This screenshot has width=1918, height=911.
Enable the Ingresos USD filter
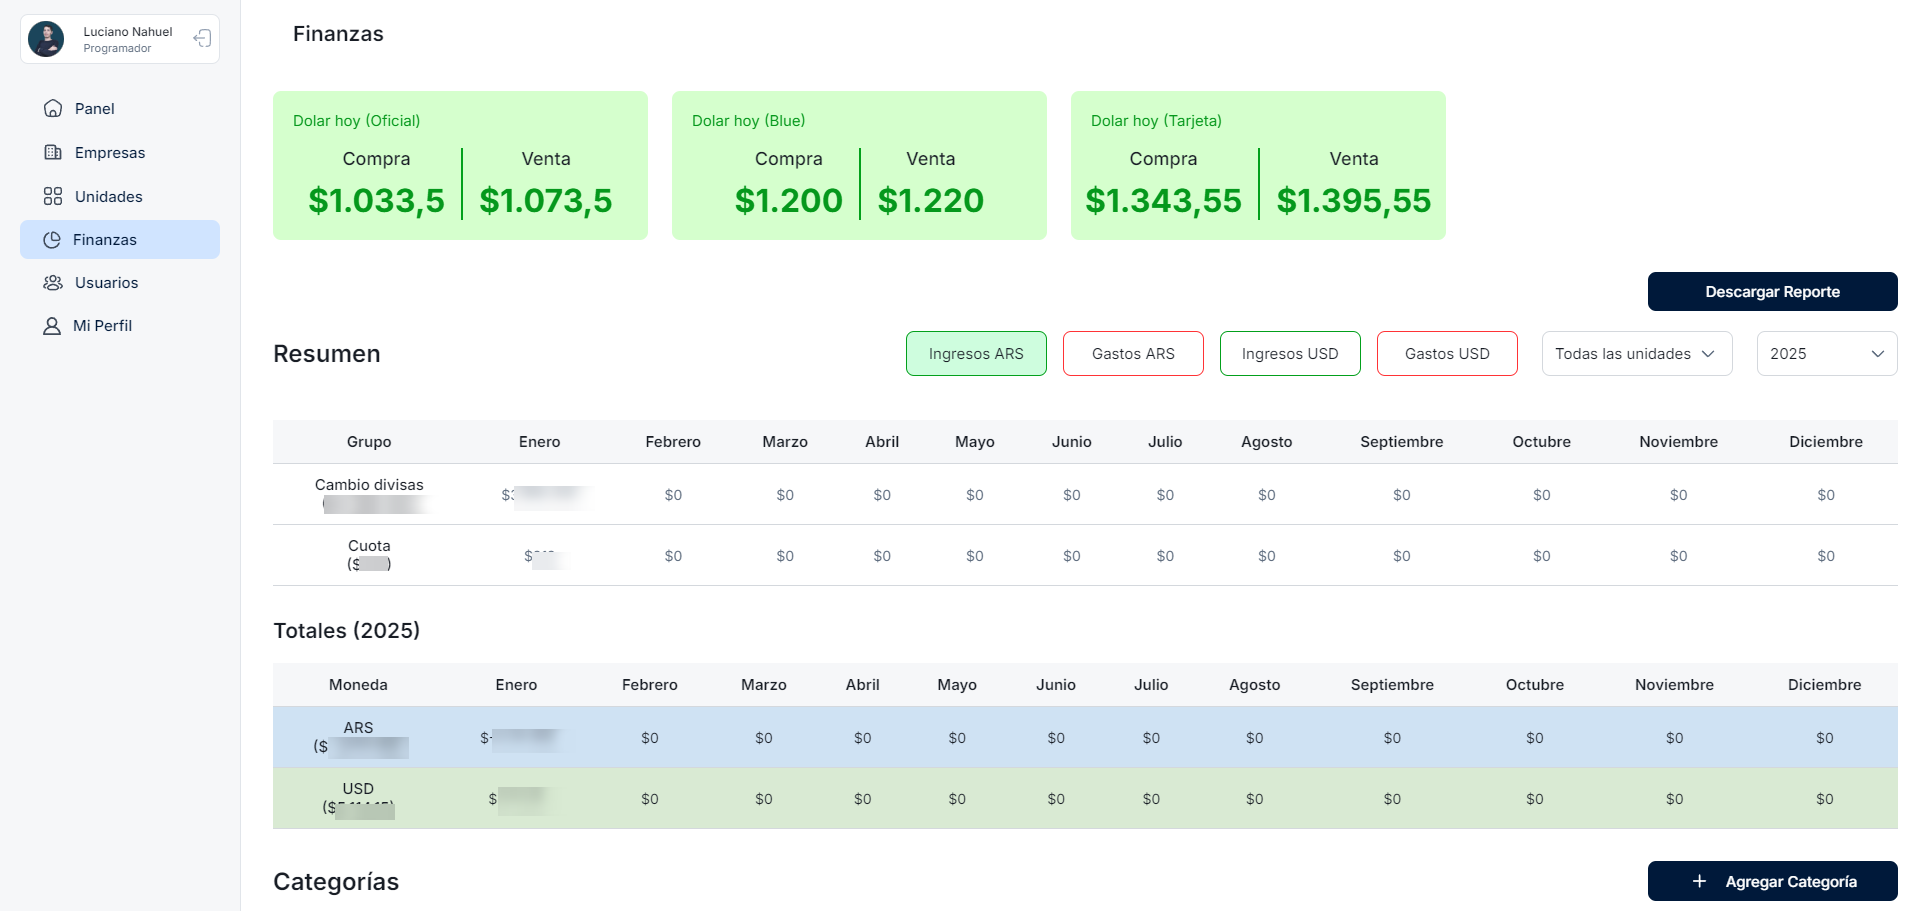pyautogui.click(x=1290, y=354)
